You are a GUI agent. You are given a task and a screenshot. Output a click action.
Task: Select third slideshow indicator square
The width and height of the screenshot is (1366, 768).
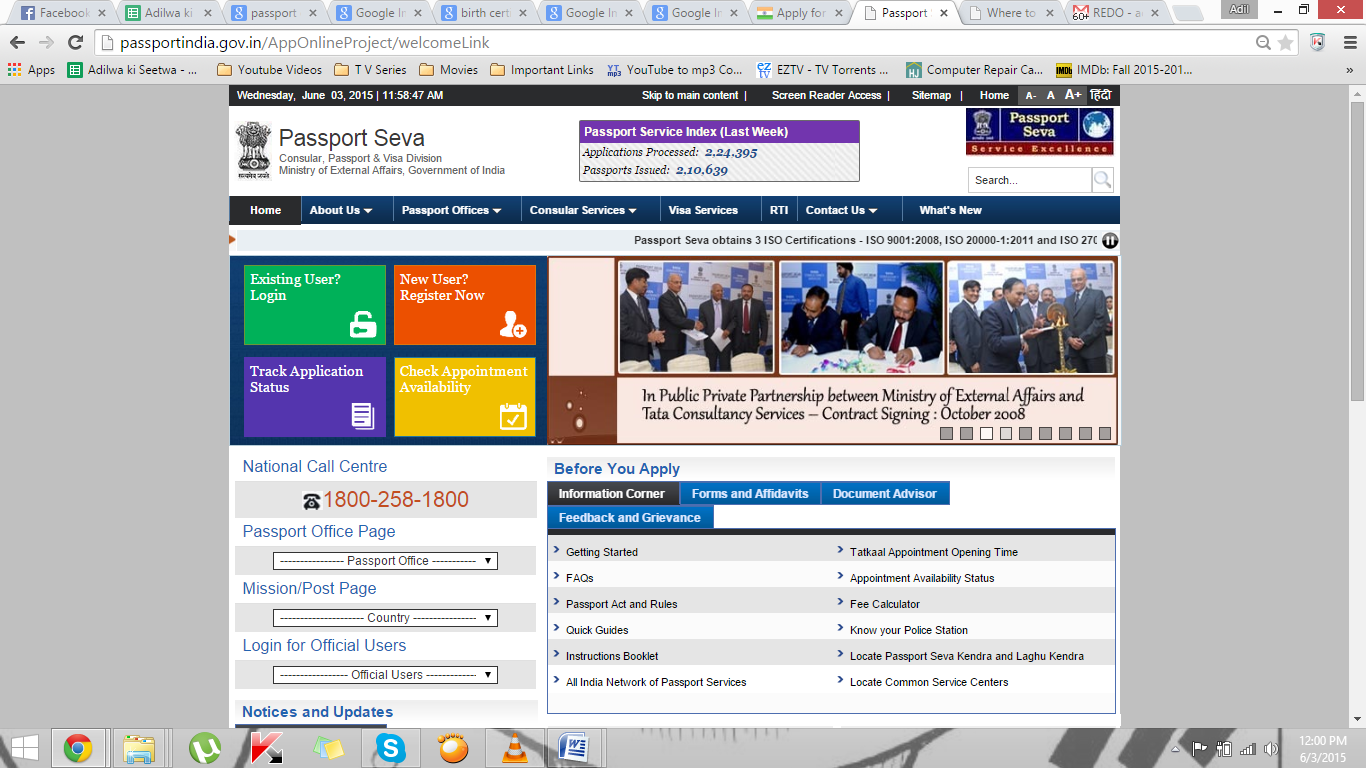click(986, 433)
